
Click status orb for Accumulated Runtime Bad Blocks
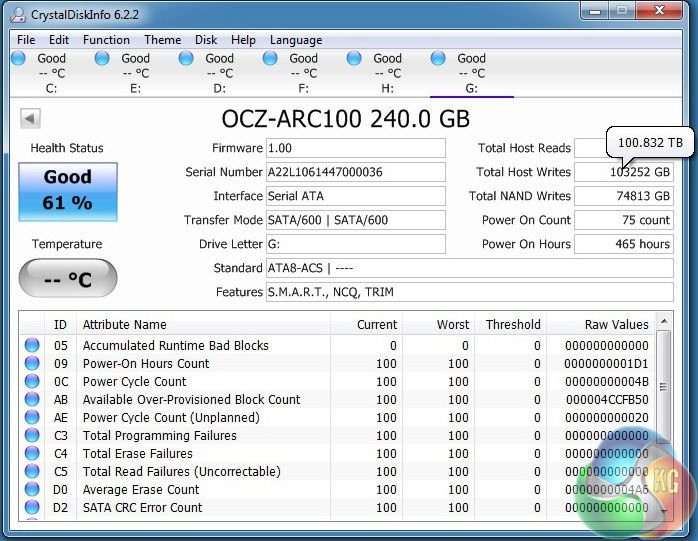click(33, 346)
